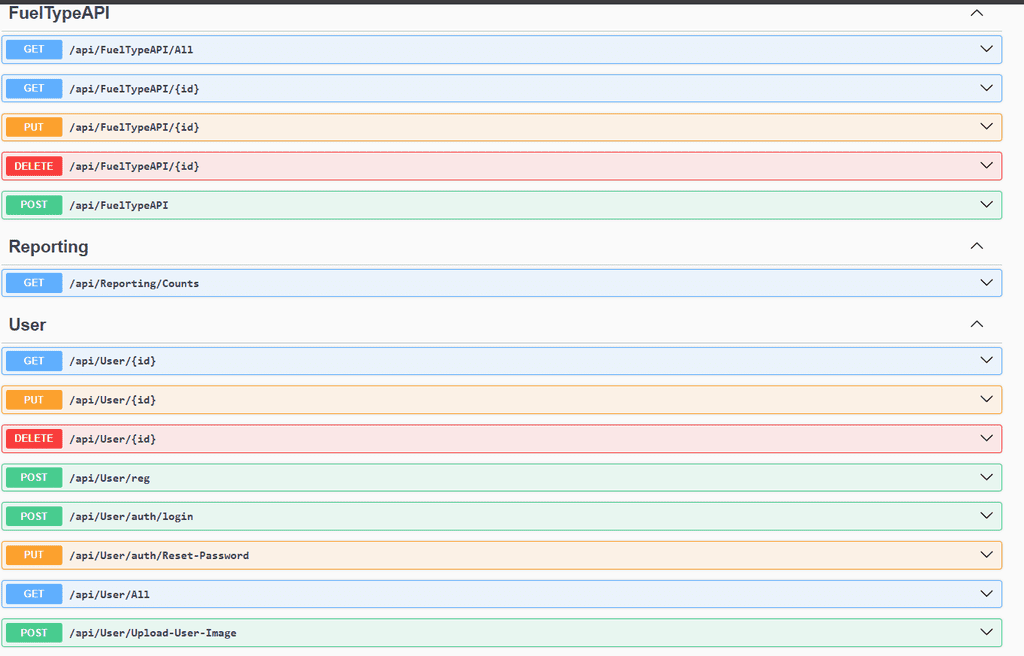Click the /api/User/Upload-User-Image path text
The width and height of the screenshot is (1024, 656).
(152, 633)
